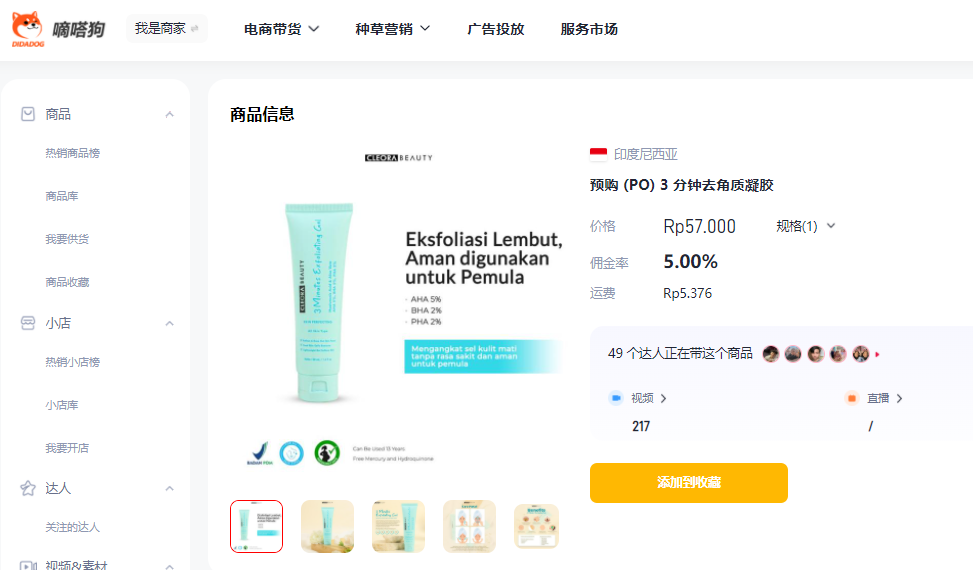Go to 热销商品榜 in sidebar
Viewport: 973px width, 570px height.
click(73, 153)
